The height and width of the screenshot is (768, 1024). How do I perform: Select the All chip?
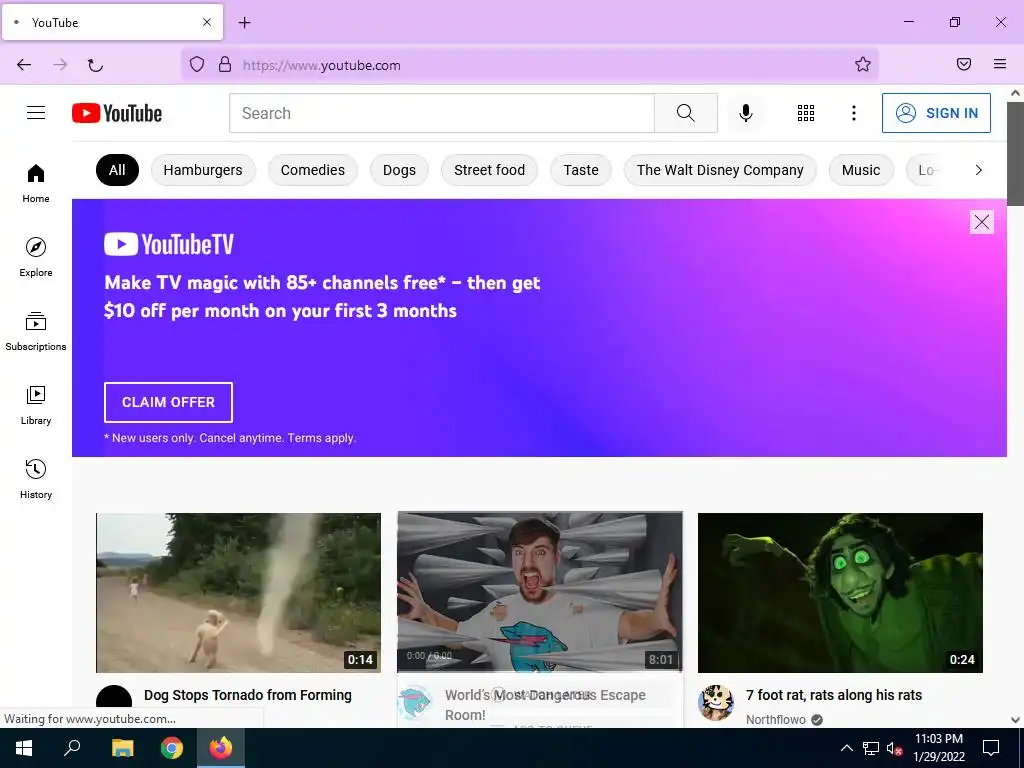tap(117, 170)
